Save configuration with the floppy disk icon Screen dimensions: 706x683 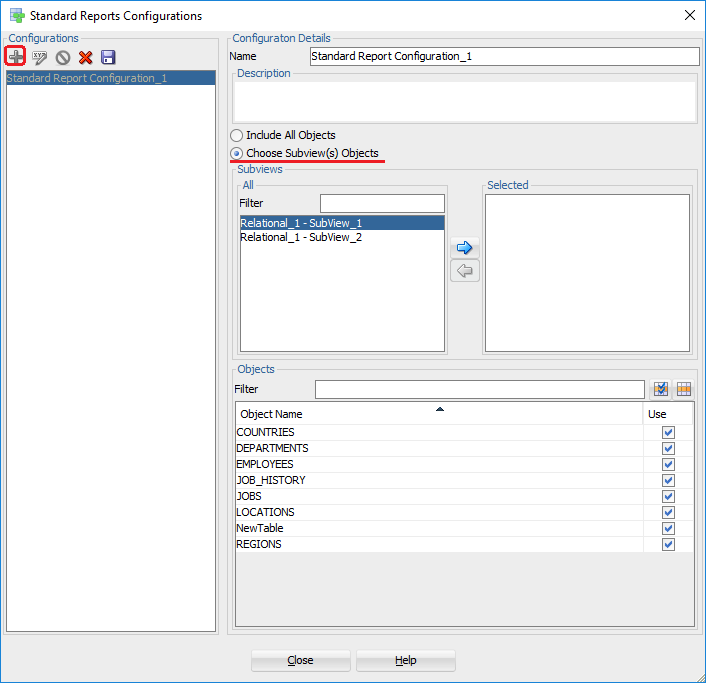pos(108,58)
